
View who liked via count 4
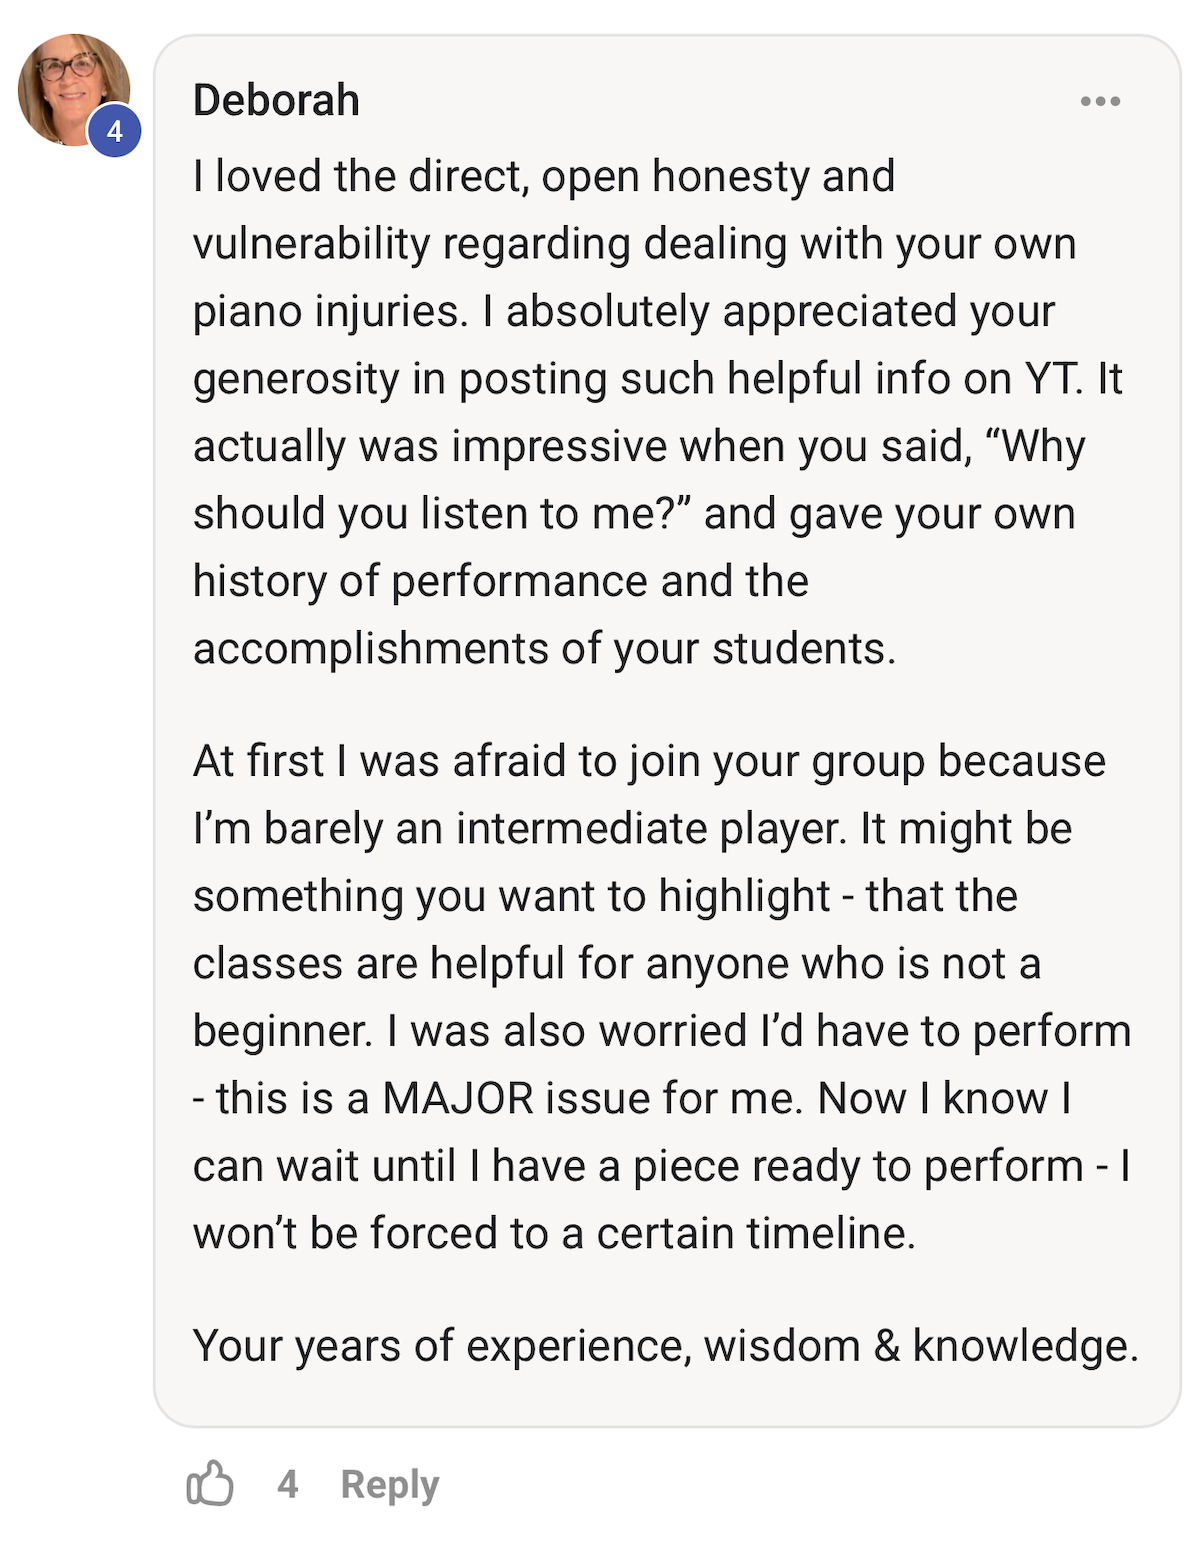pos(288,1484)
